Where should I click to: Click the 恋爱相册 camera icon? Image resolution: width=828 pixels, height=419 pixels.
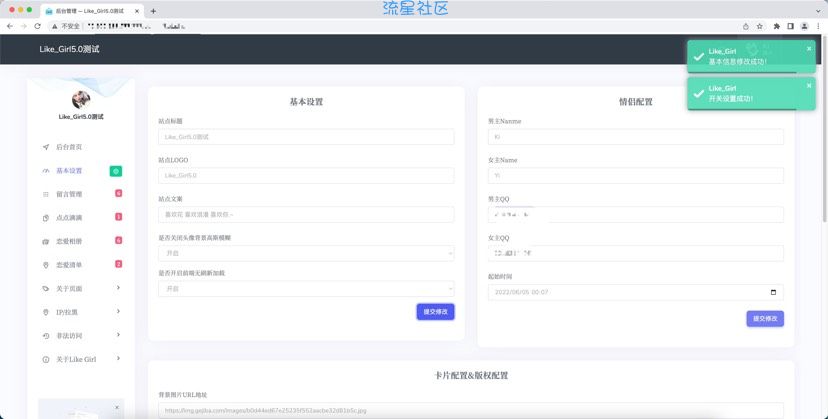pyautogui.click(x=46, y=241)
